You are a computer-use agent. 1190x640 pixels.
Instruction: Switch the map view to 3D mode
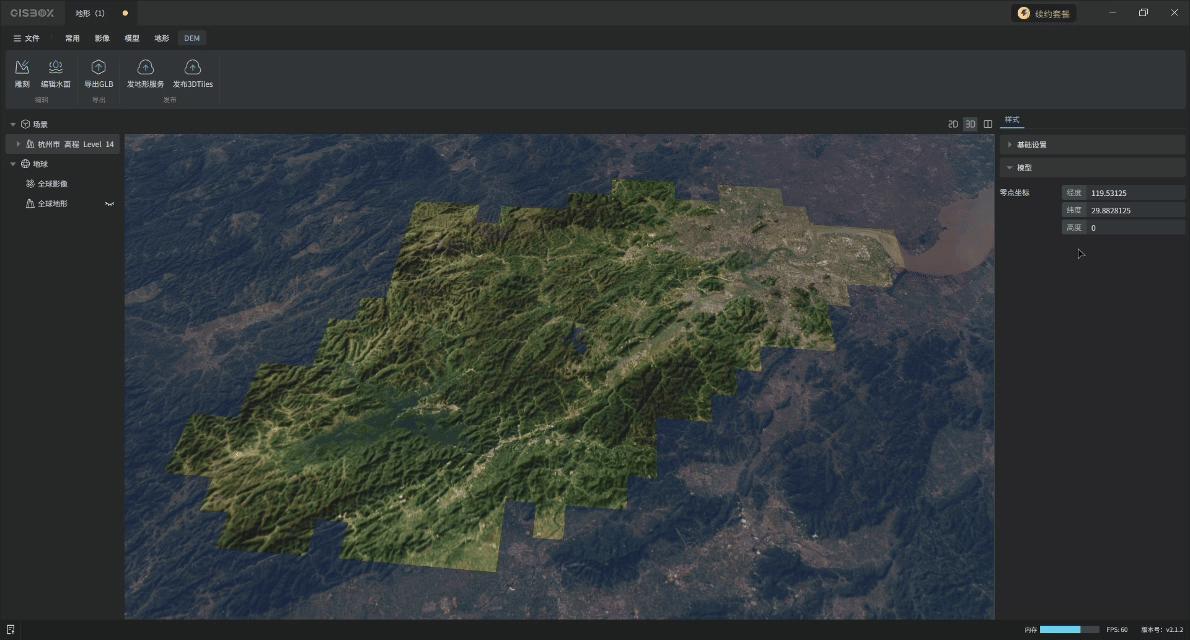point(970,124)
